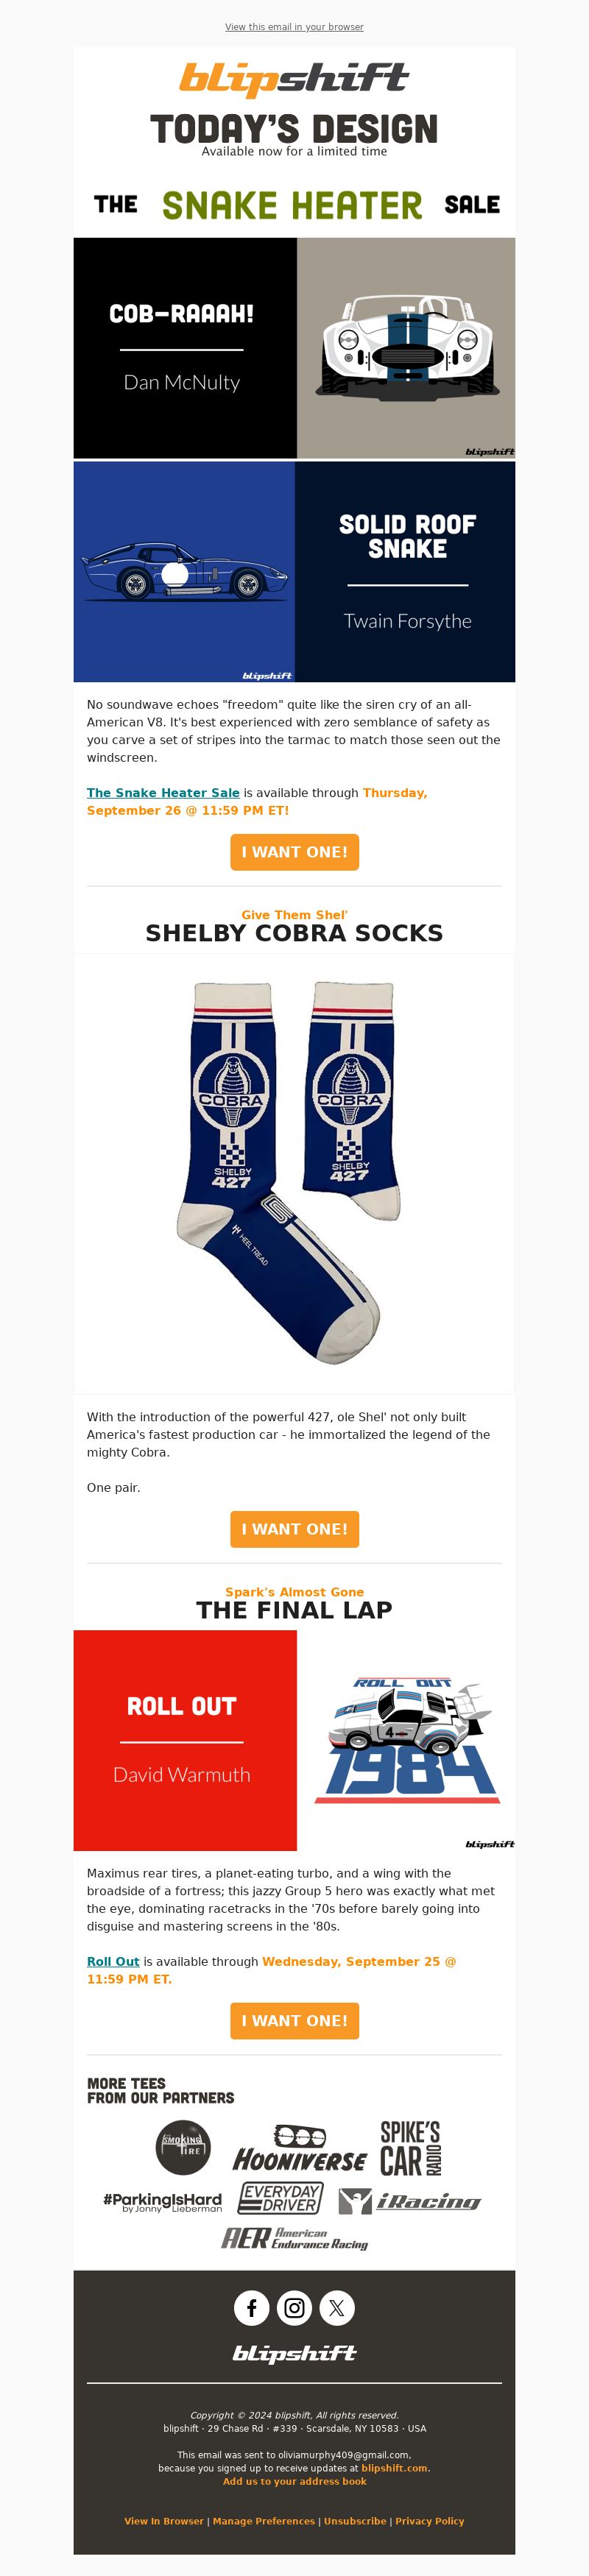
Task: Open the Instagram social icon
Action: coord(294,2308)
